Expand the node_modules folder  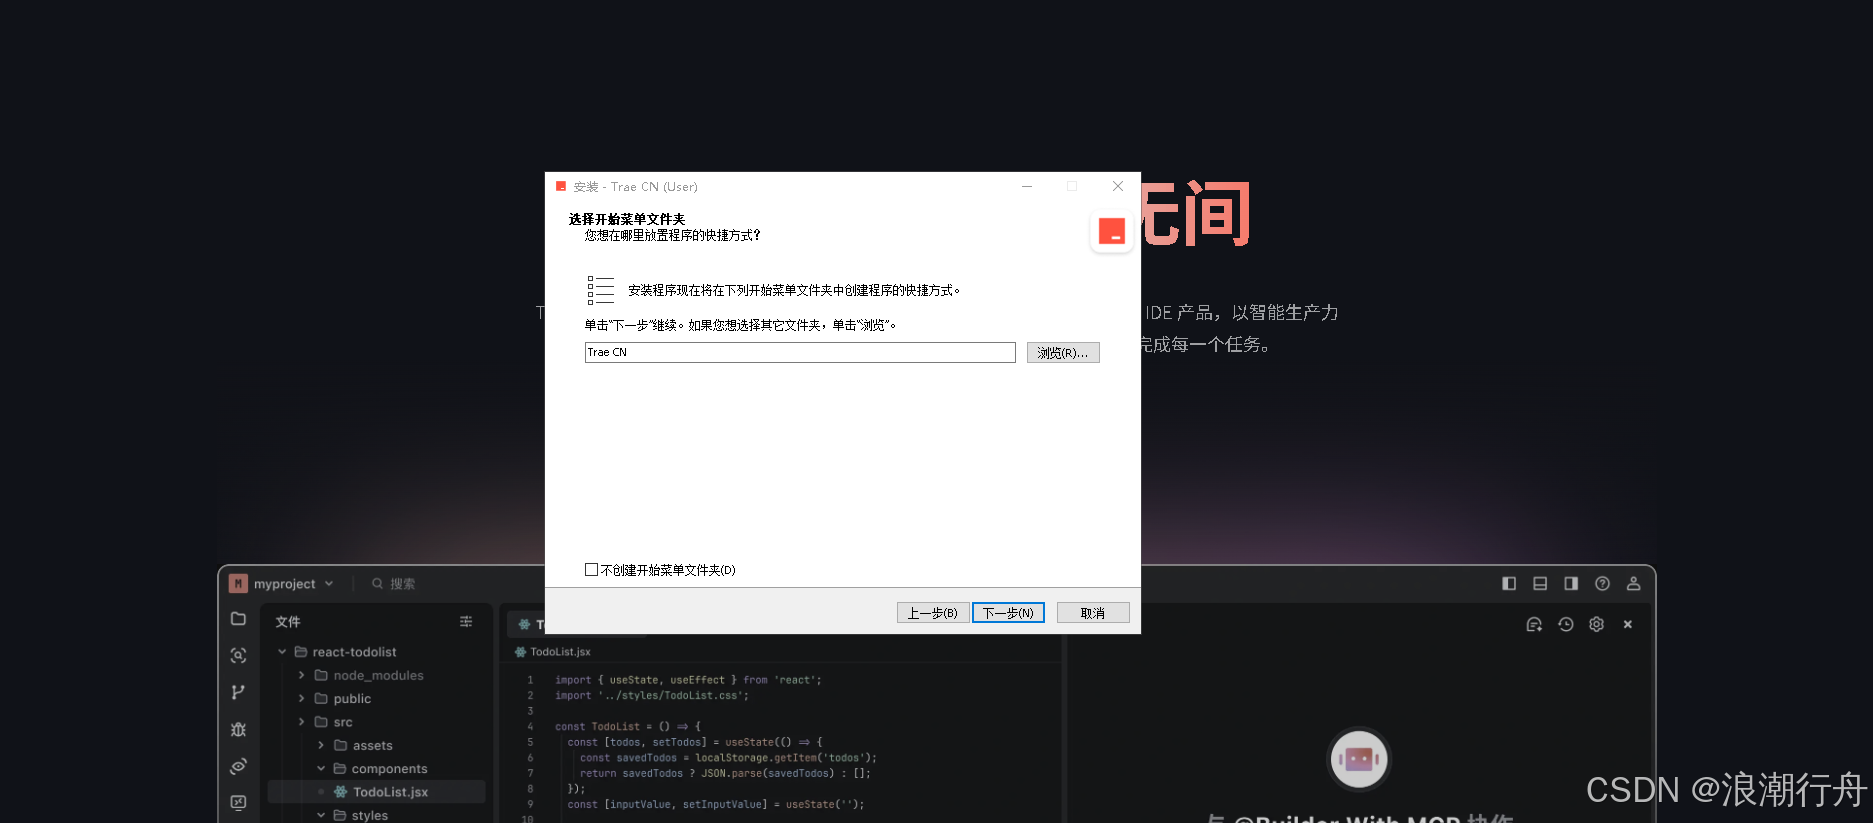[301, 675]
